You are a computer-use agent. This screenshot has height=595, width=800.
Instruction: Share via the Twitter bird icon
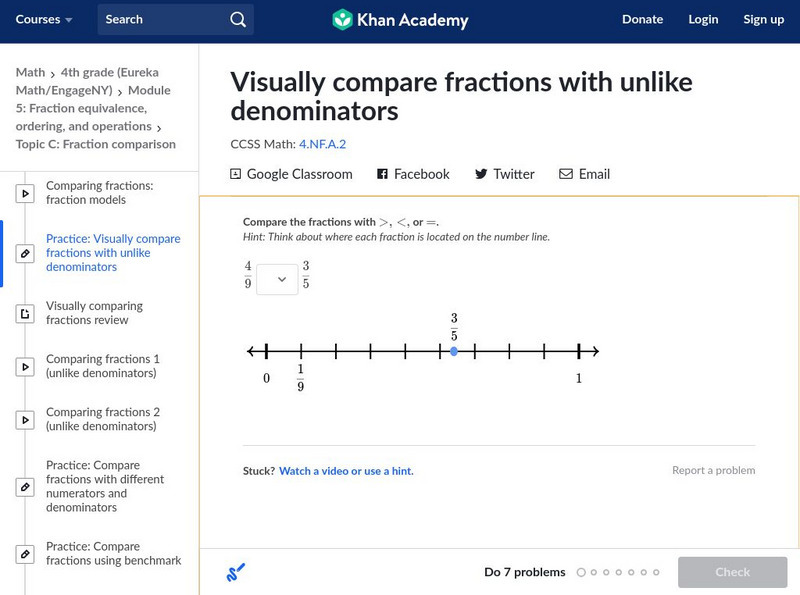point(481,174)
